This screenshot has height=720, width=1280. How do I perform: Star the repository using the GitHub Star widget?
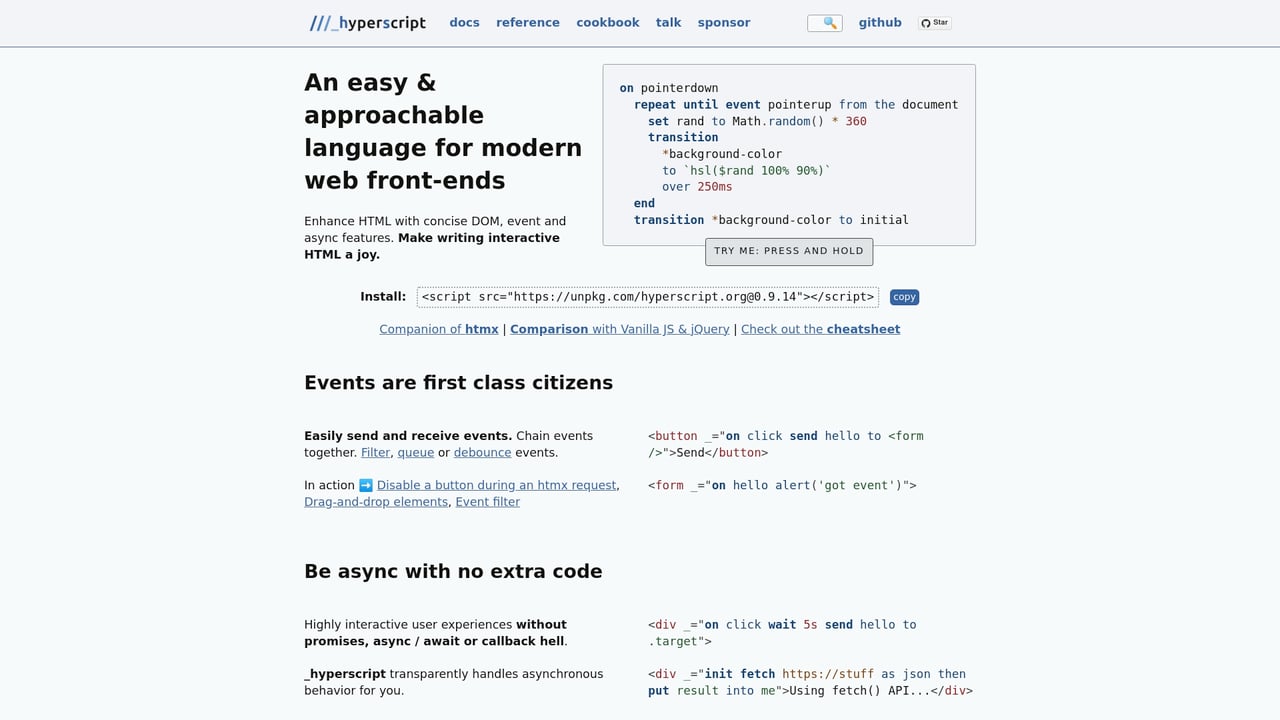(x=934, y=22)
